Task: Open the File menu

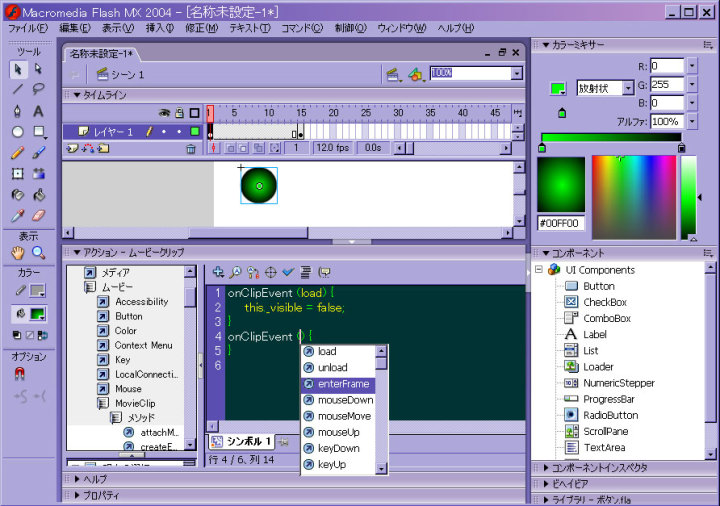Action: point(28,28)
